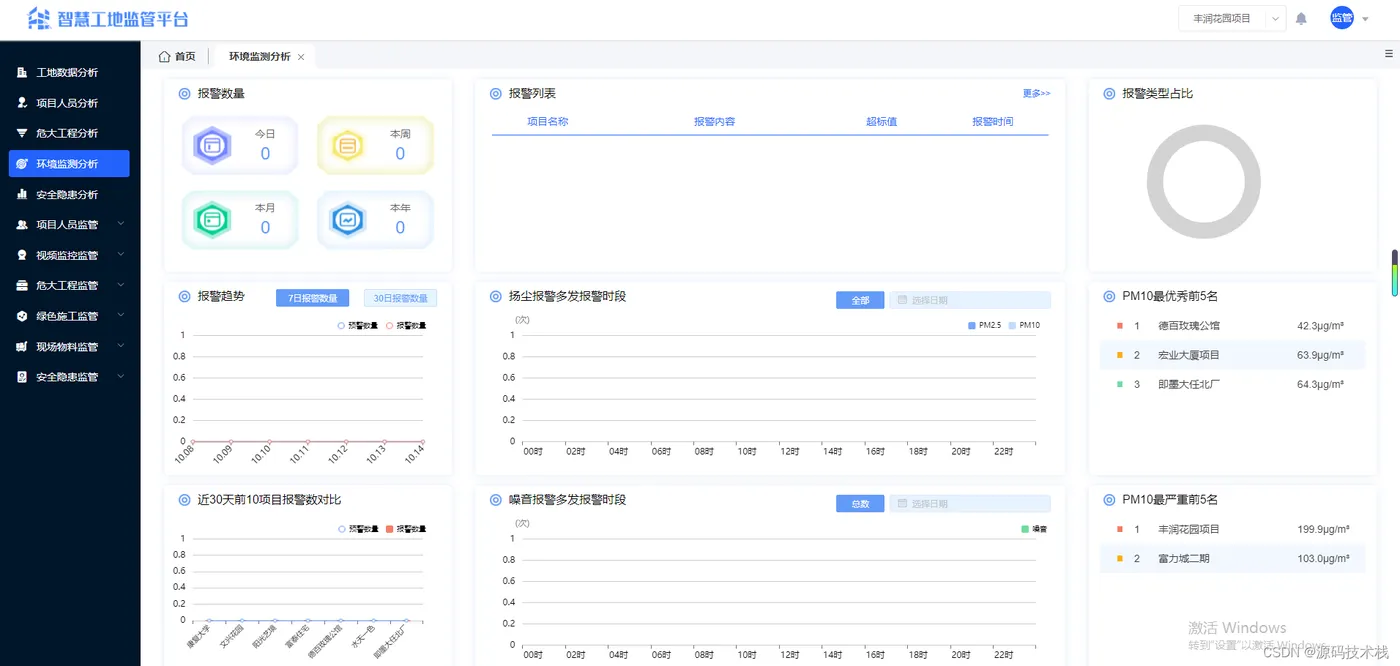This screenshot has height=666, width=1400.
Task: Click the circle icon beside 近30天前10项目报警数对比
Action: pyautogui.click(x=184, y=500)
